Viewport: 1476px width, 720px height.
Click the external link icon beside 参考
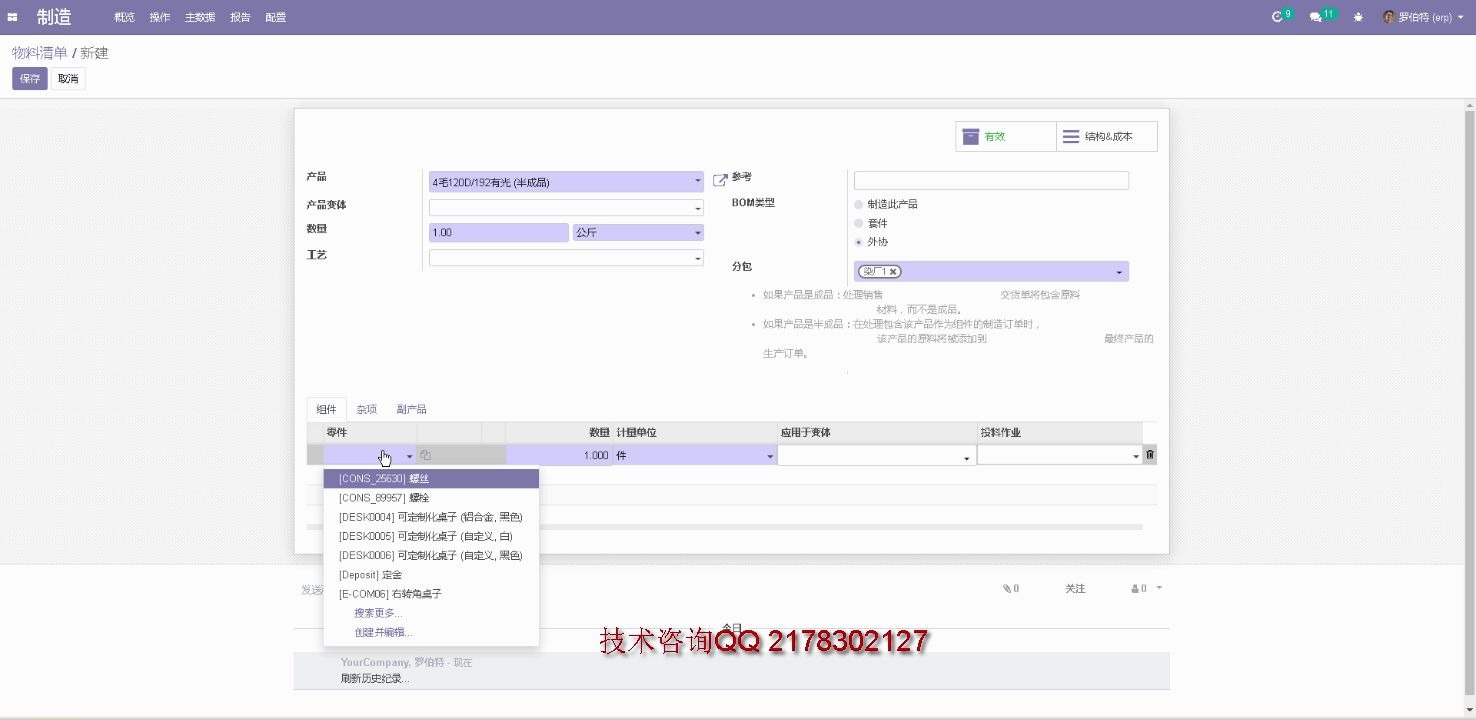(719, 180)
